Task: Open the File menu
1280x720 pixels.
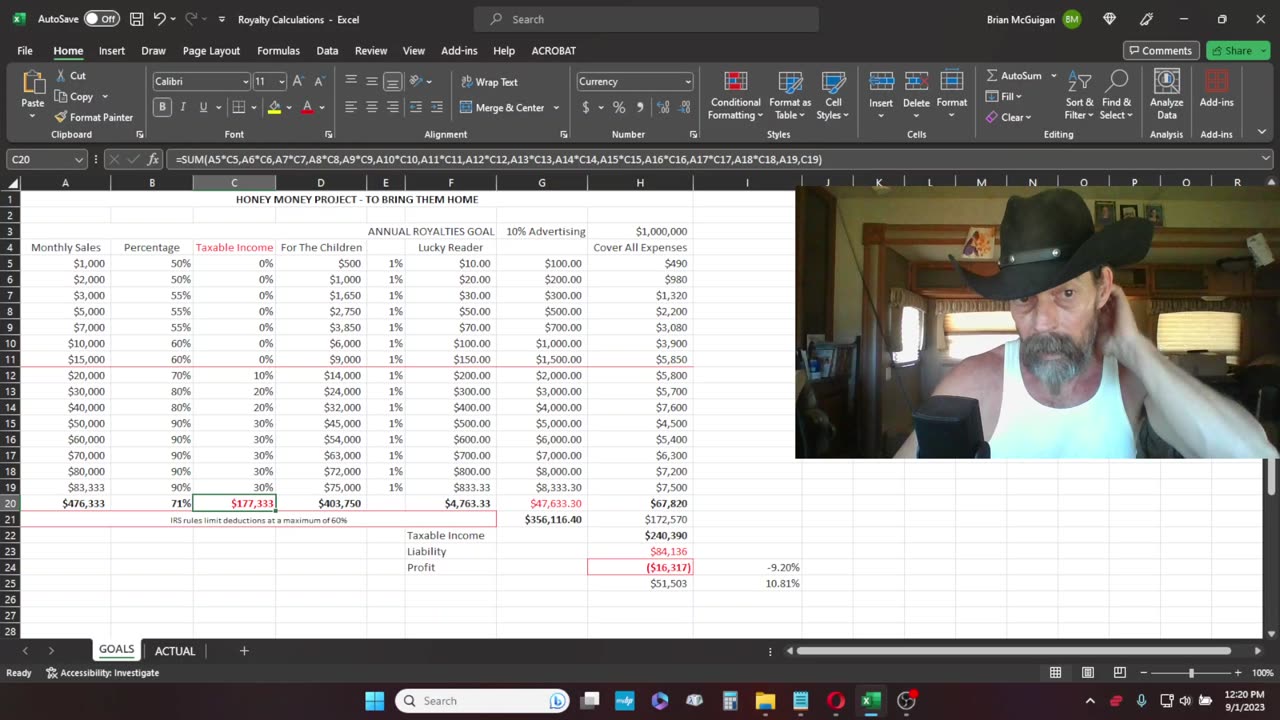Action: click(x=25, y=51)
